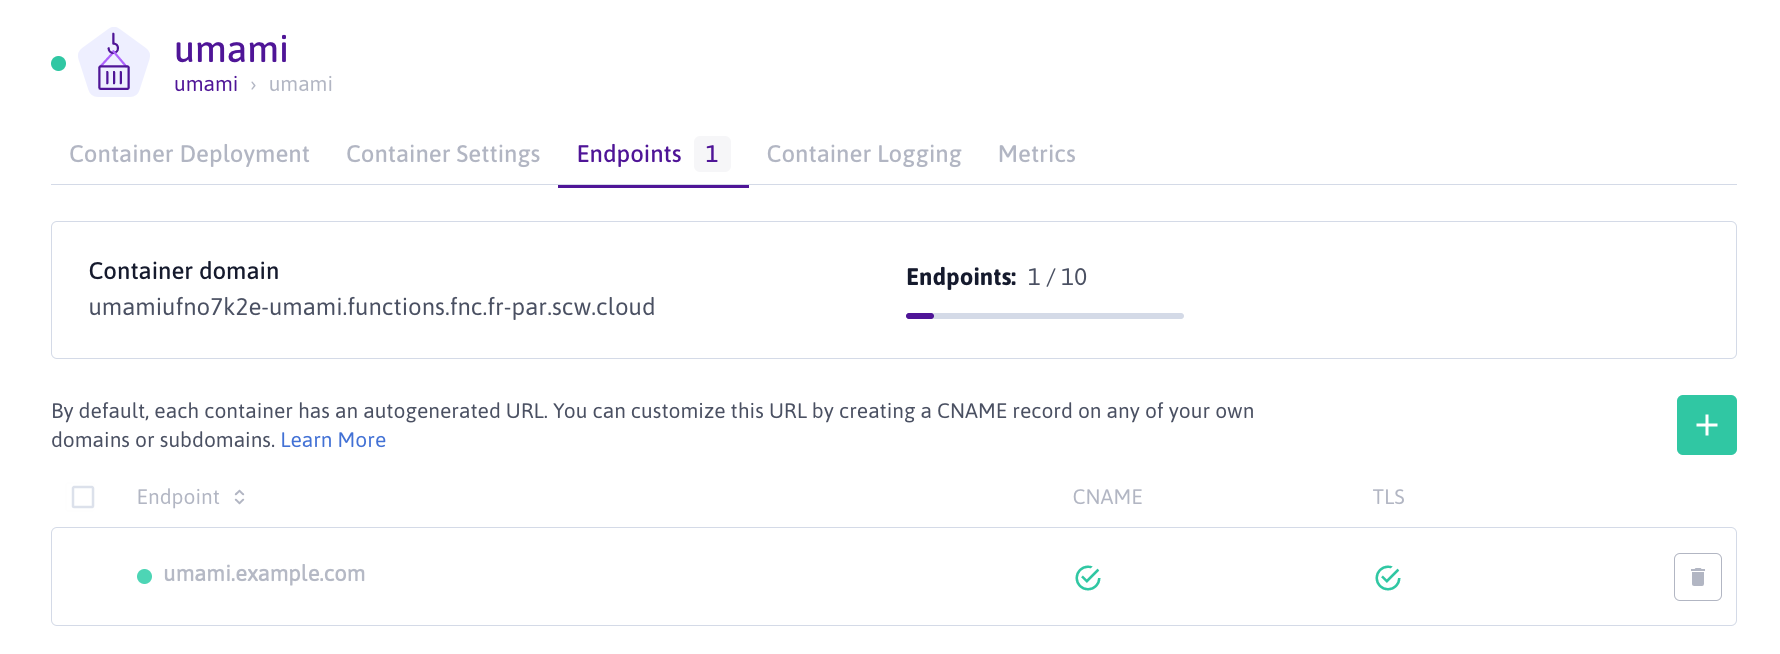Click the green container status dot by title
1780x654 pixels.
pos(59,64)
